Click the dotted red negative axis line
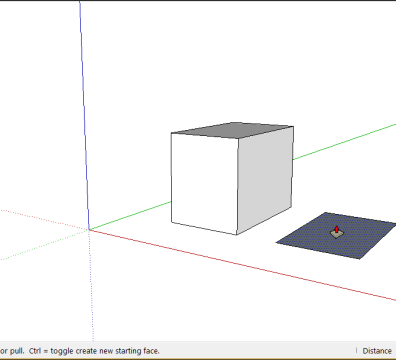396x360 pixels. pyautogui.click(x=43, y=219)
